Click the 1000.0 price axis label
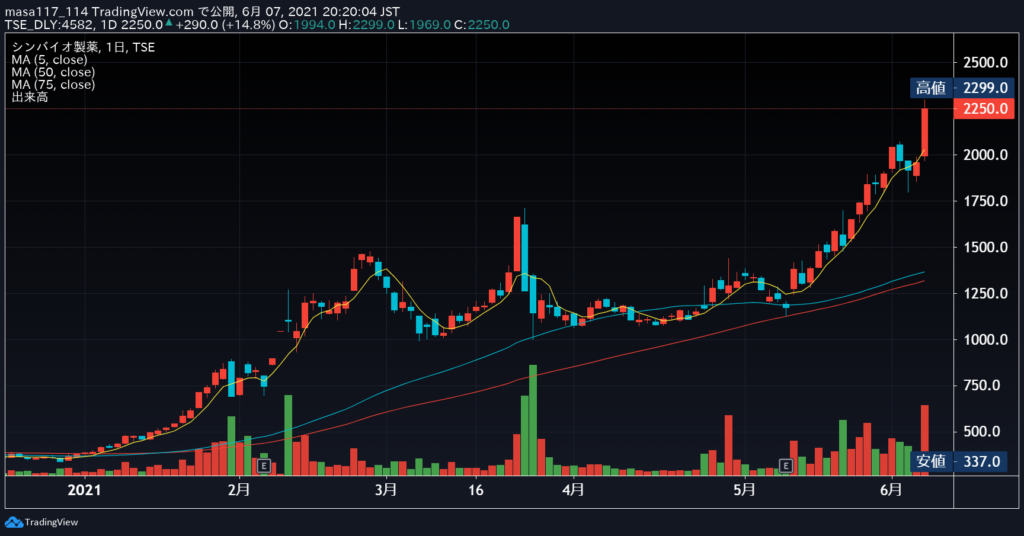 click(x=985, y=339)
